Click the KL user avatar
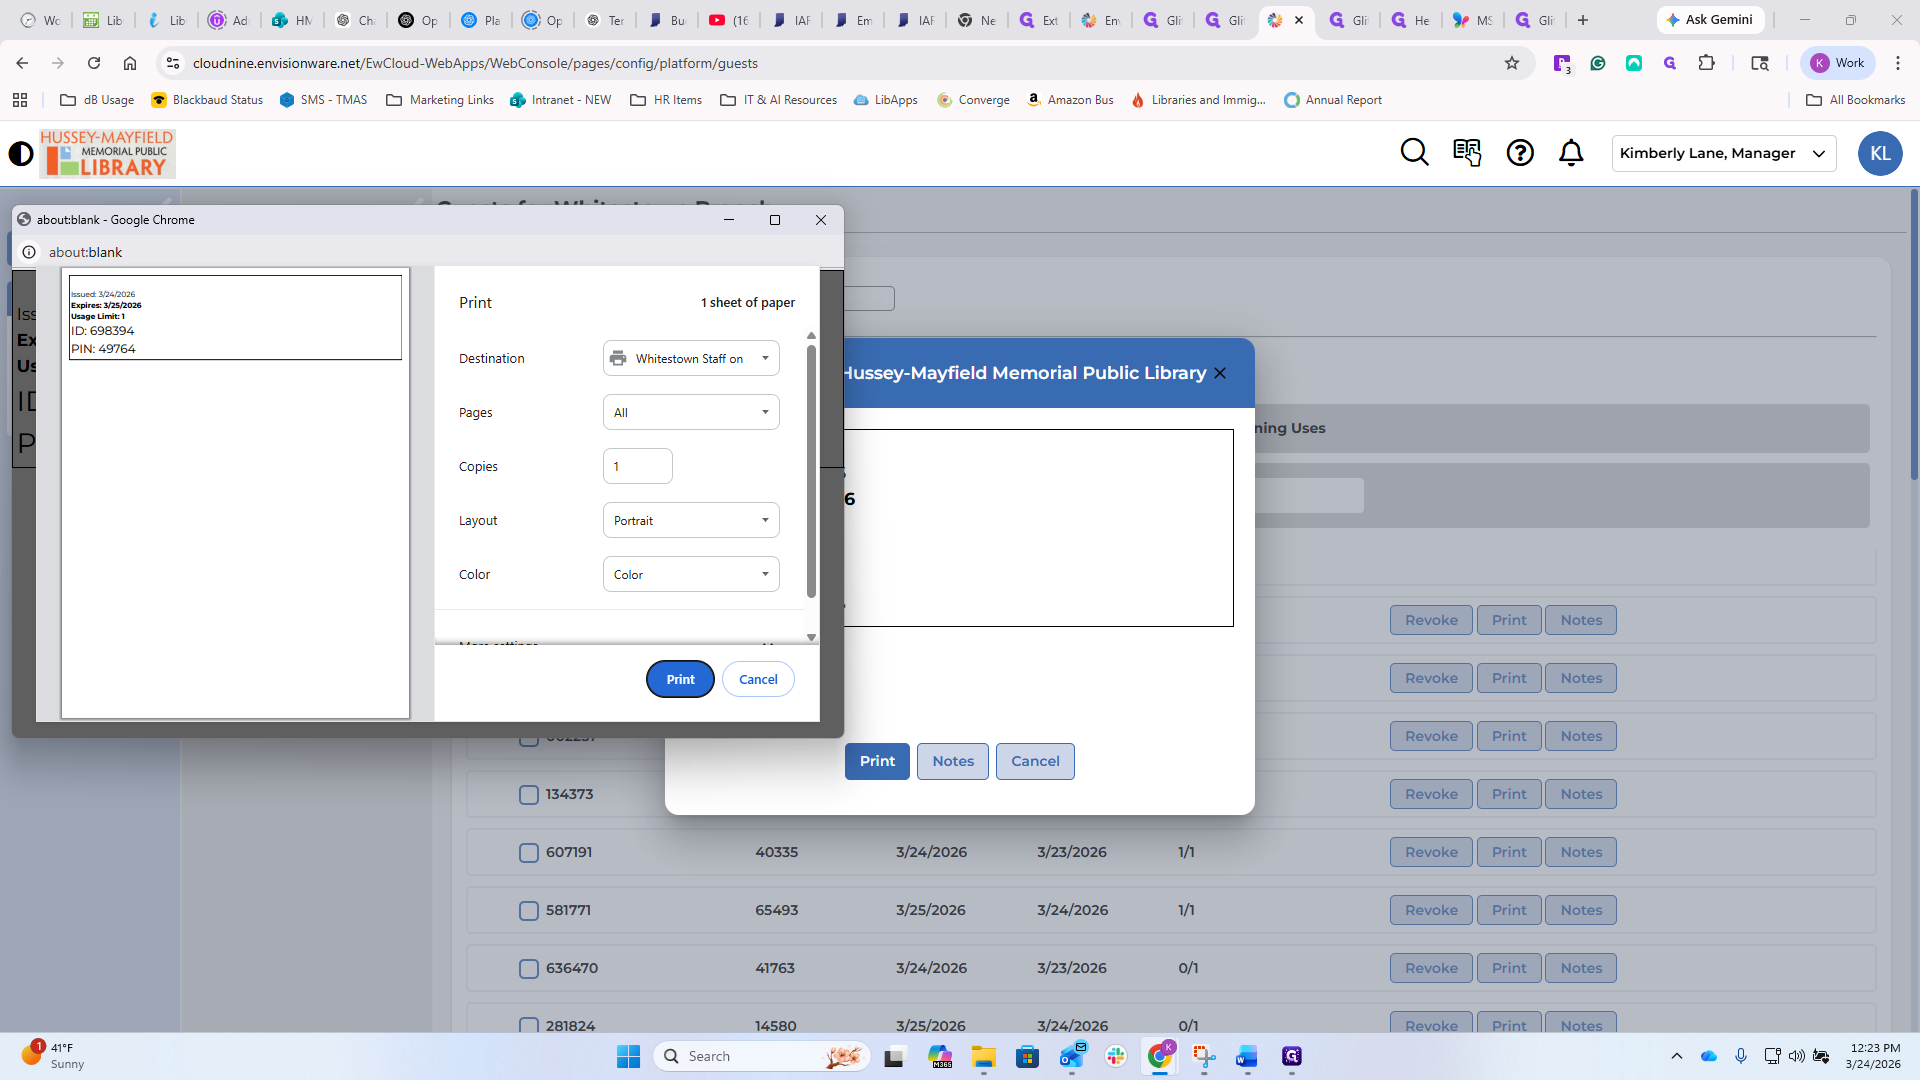Screen dimensions: 1920x1080 (x=1879, y=154)
